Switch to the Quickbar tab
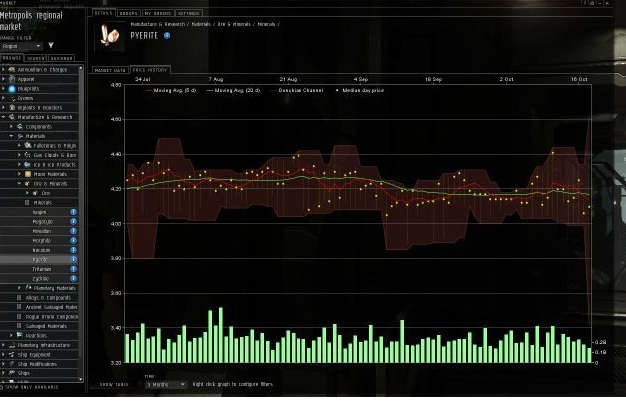The width and height of the screenshot is (626, 414). click(x=61, y=58)
